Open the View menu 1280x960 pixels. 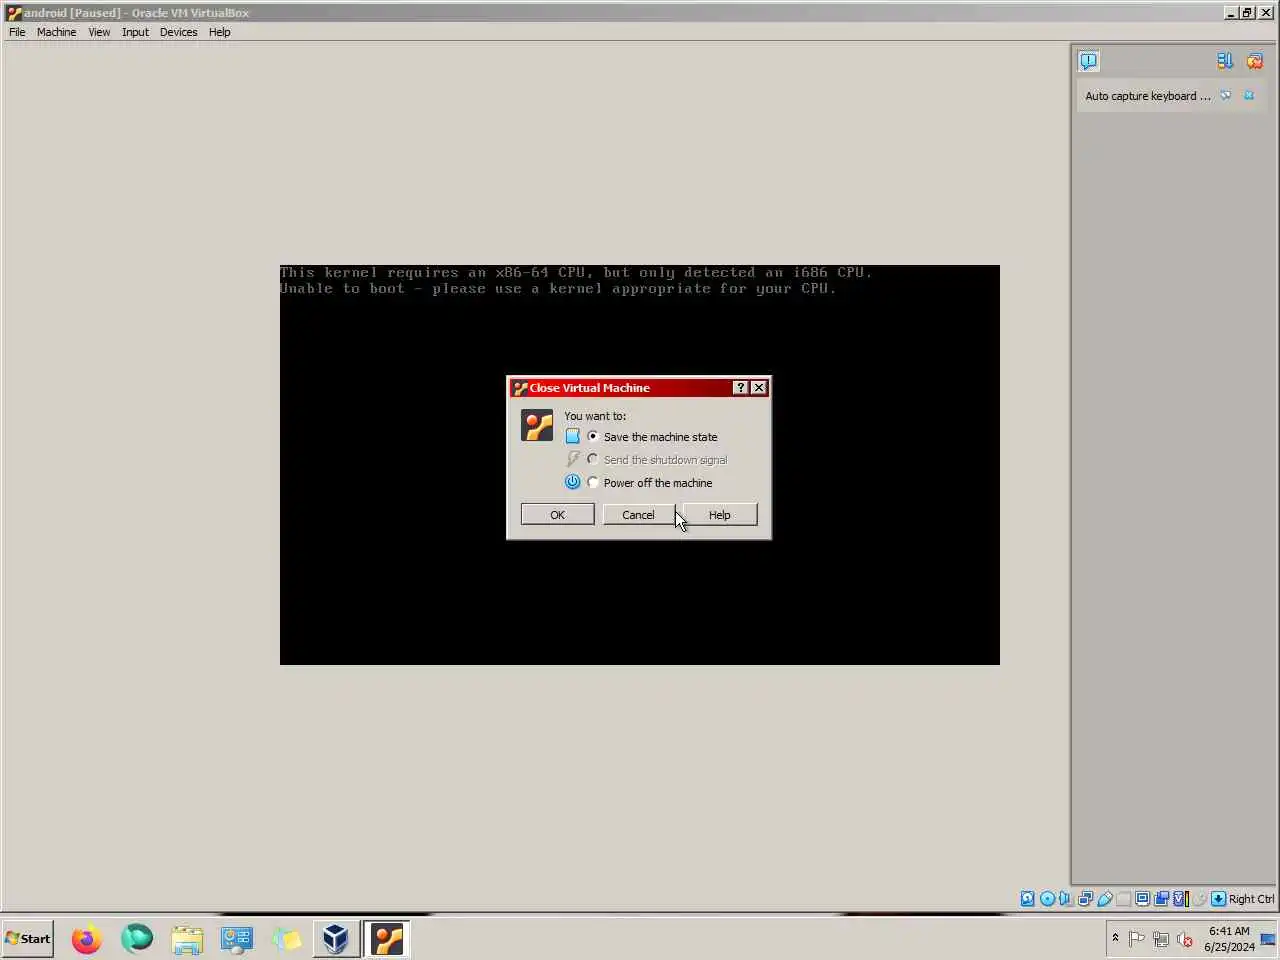pos(99,32)
